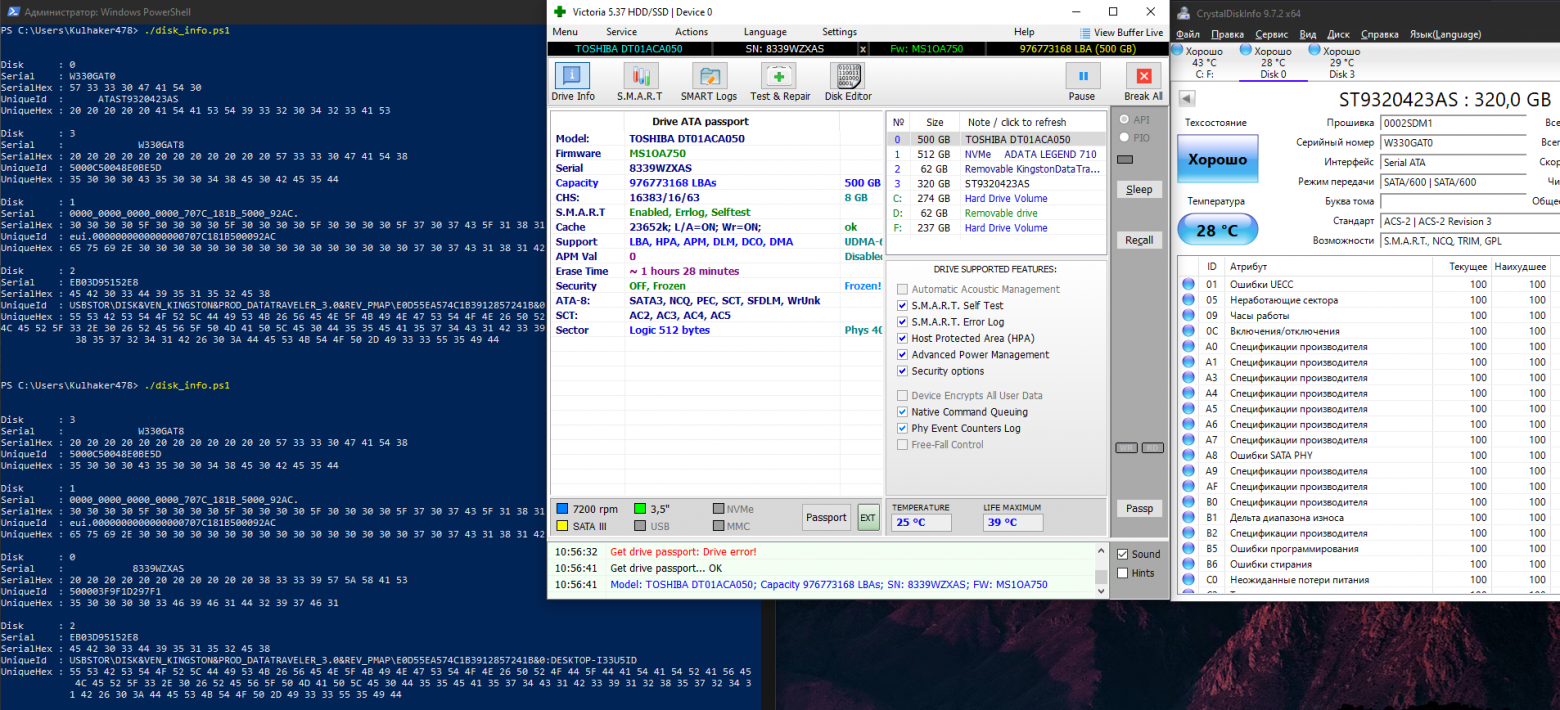
Task: Open Victoria's Language menu
Action: click(765, 32)
